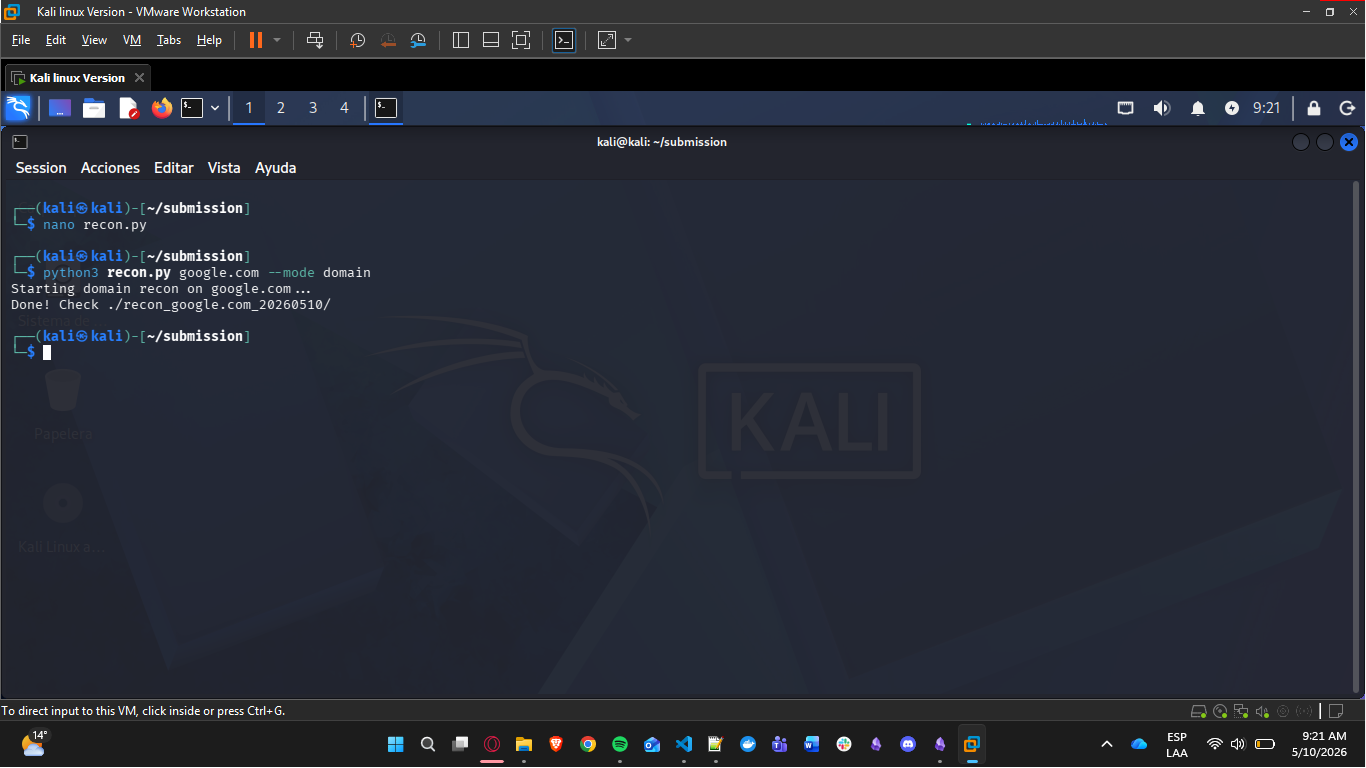Click the VMware disk device status icon
Screen dimensions: 1366x768
tap(1198, 711)
